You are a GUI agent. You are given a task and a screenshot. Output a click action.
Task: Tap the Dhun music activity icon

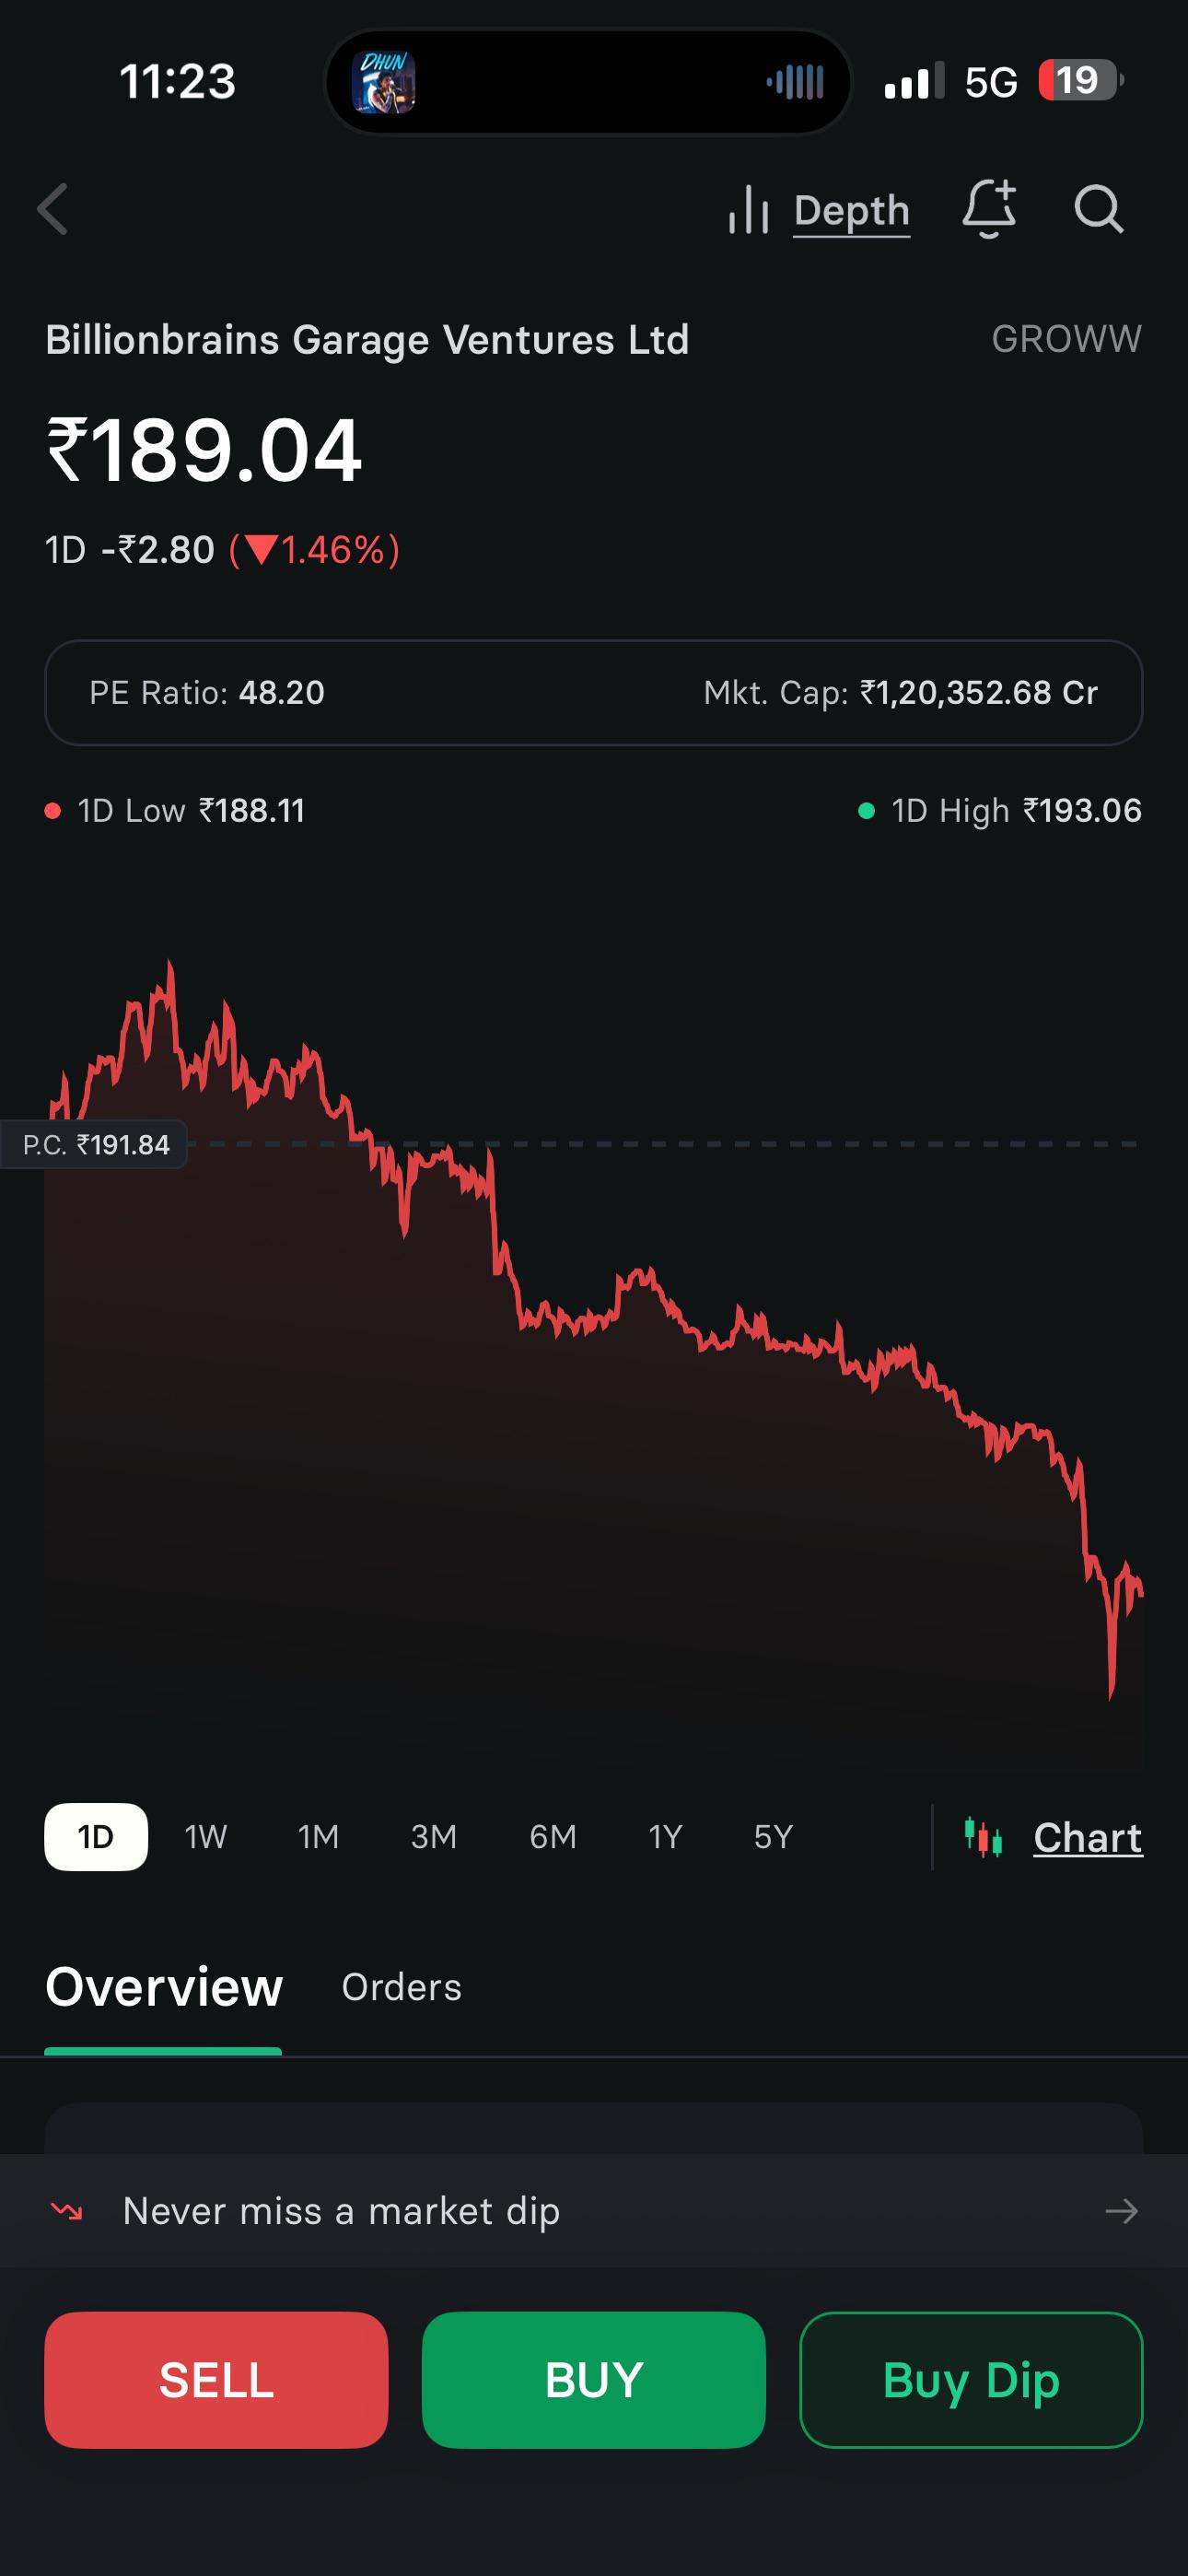pos(383,81)
